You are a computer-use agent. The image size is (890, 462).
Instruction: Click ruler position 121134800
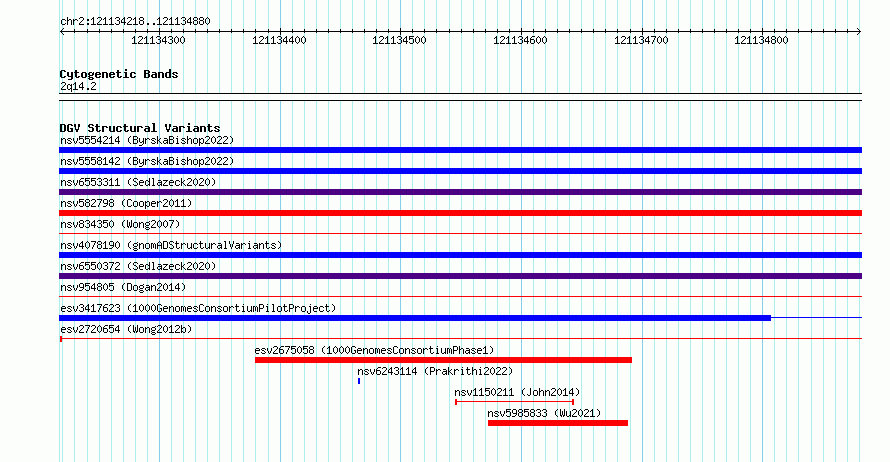click(761, 40)
